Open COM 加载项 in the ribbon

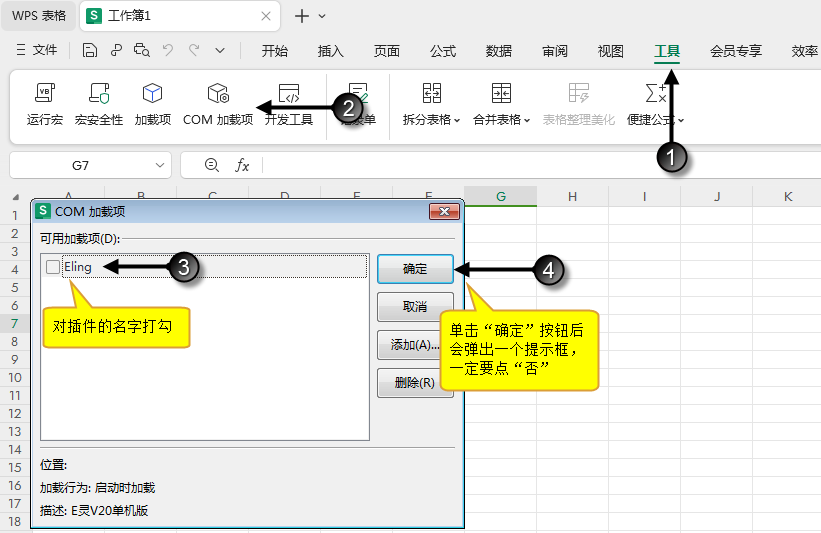(x=218, y=105)
